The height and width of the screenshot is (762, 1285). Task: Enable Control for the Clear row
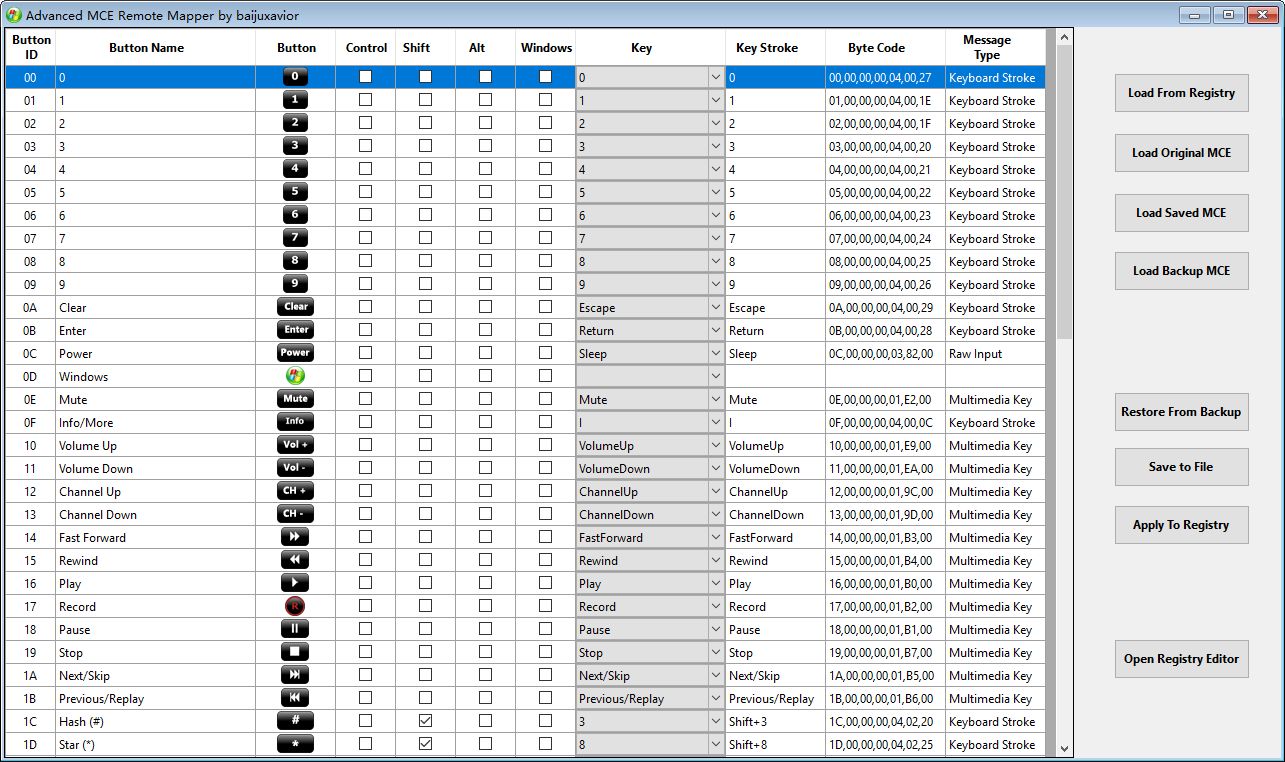point(365,307)
